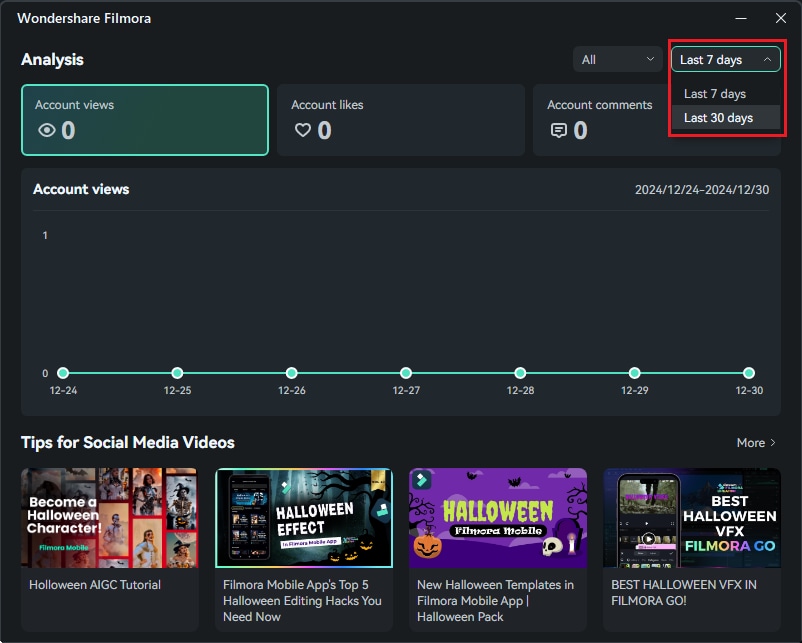Select the Account views card
802x643 pixels.
click(145, 120)
